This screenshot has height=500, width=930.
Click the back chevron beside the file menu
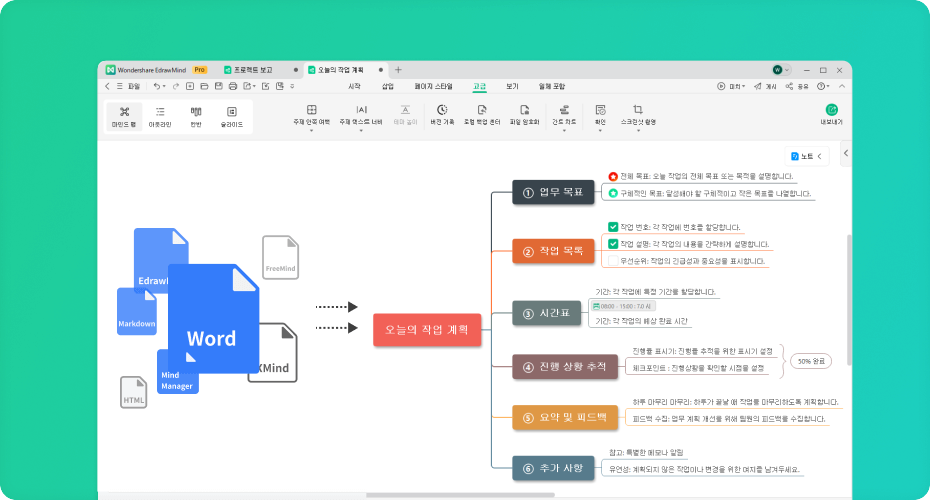pos(107,87)
